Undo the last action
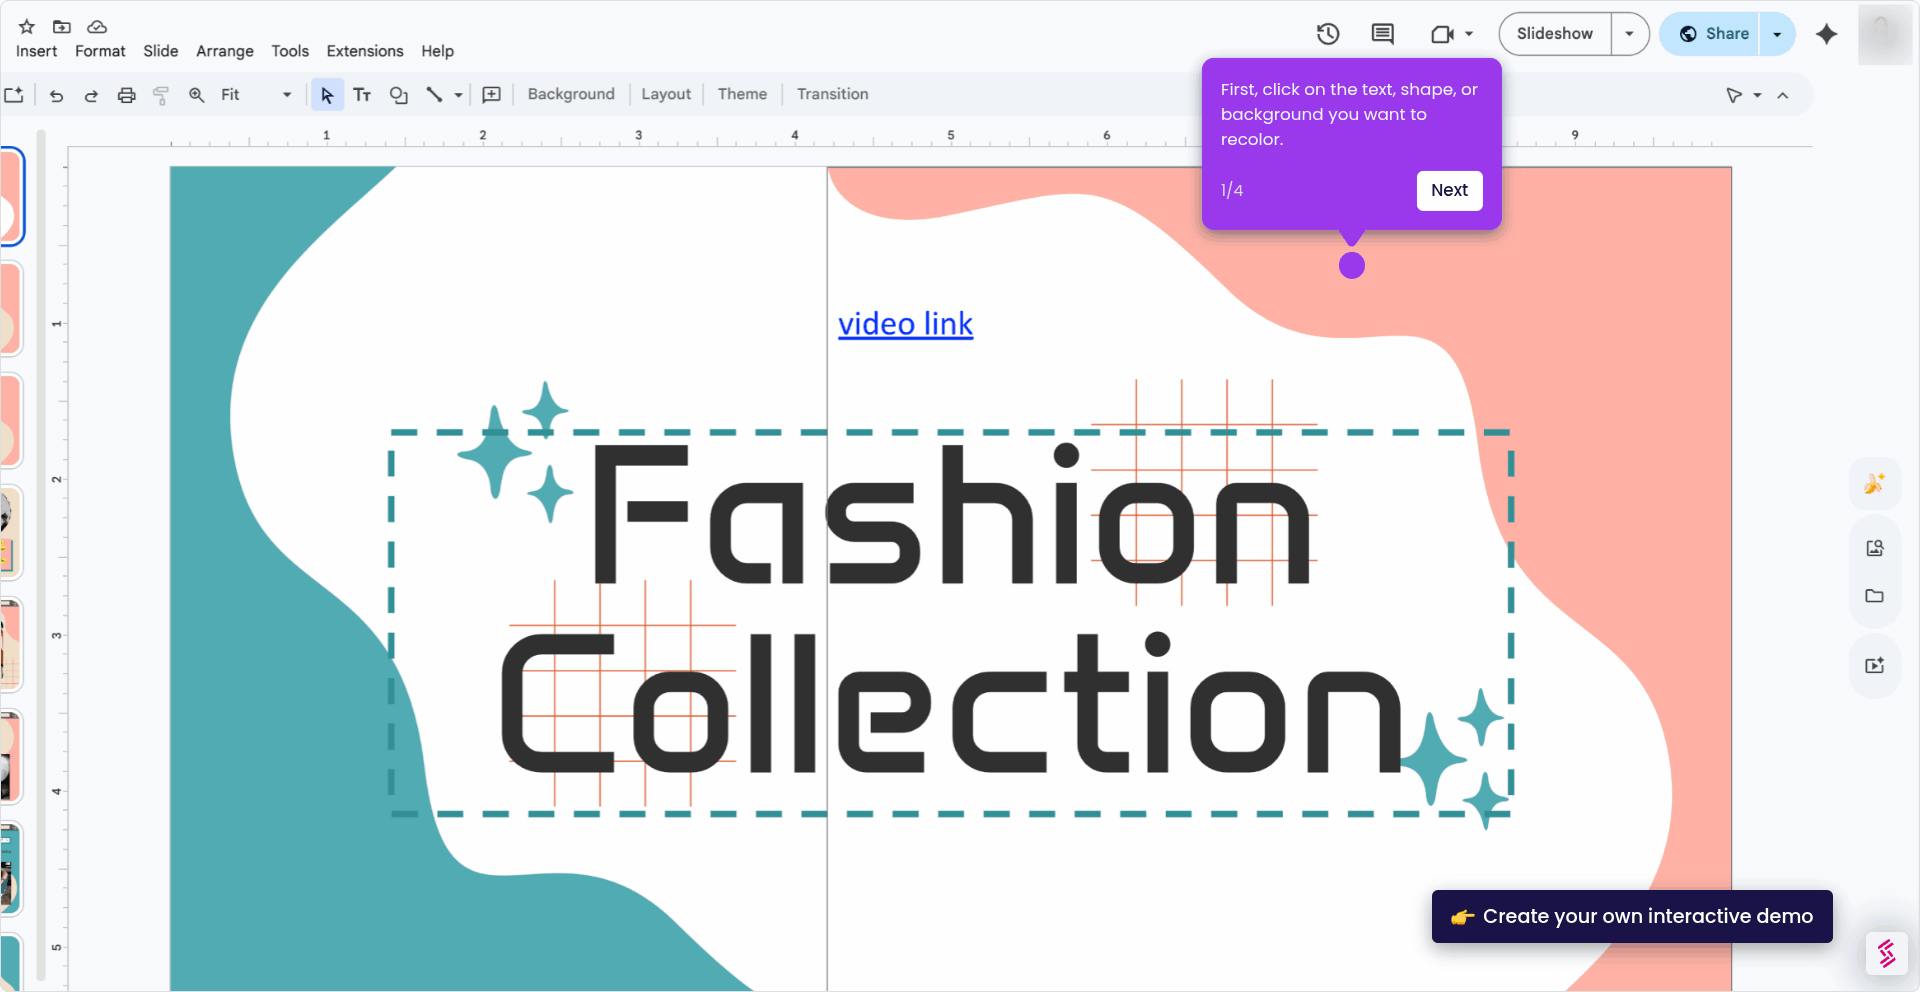The image size is (1920, 992). [57, 95]
